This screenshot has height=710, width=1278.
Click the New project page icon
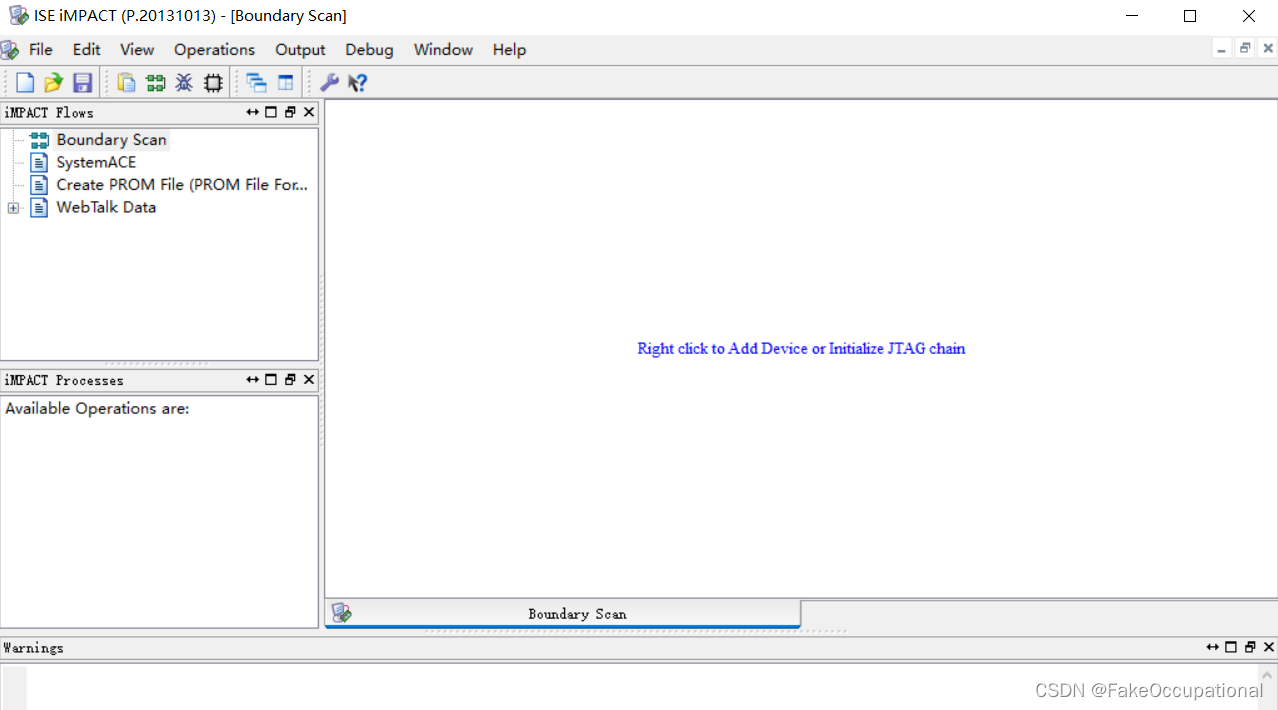[25, 83]
